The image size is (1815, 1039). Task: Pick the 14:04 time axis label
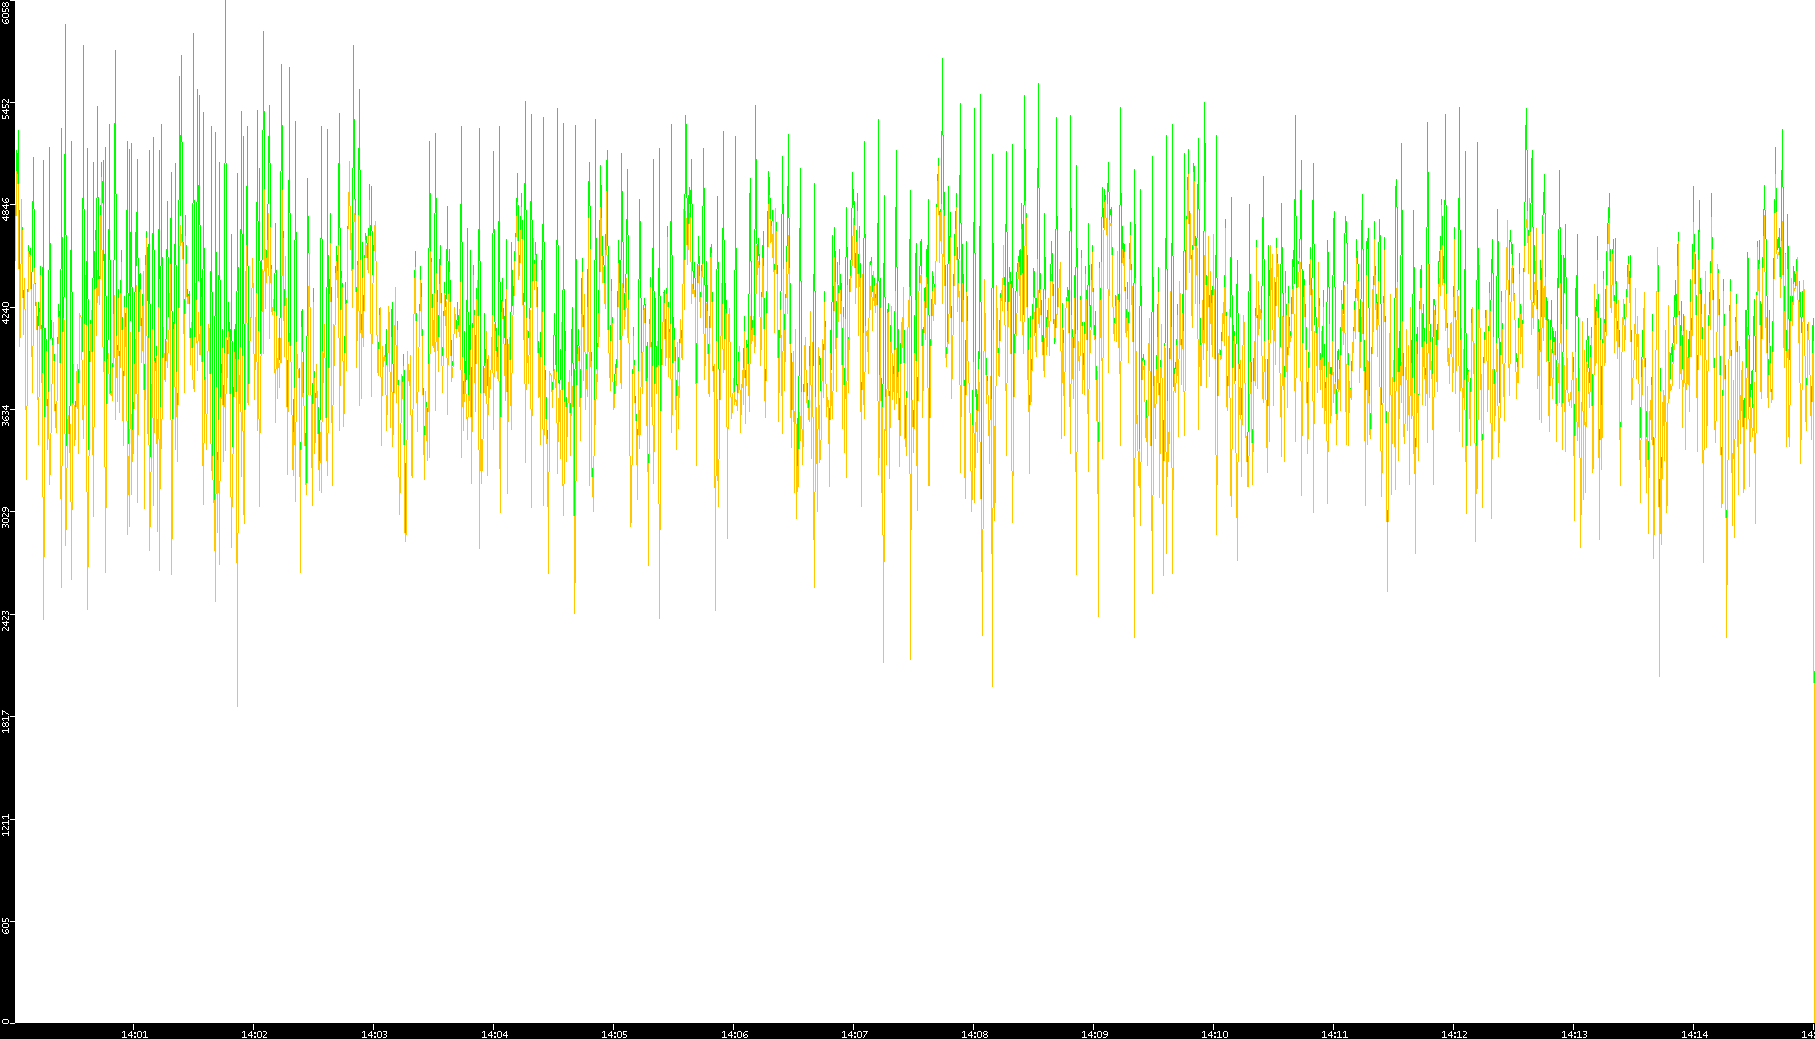click(x=494, y=1034)
